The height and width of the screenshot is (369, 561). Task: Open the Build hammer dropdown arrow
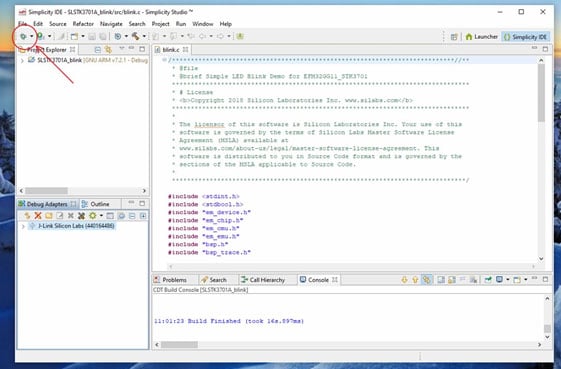[144, 36]
